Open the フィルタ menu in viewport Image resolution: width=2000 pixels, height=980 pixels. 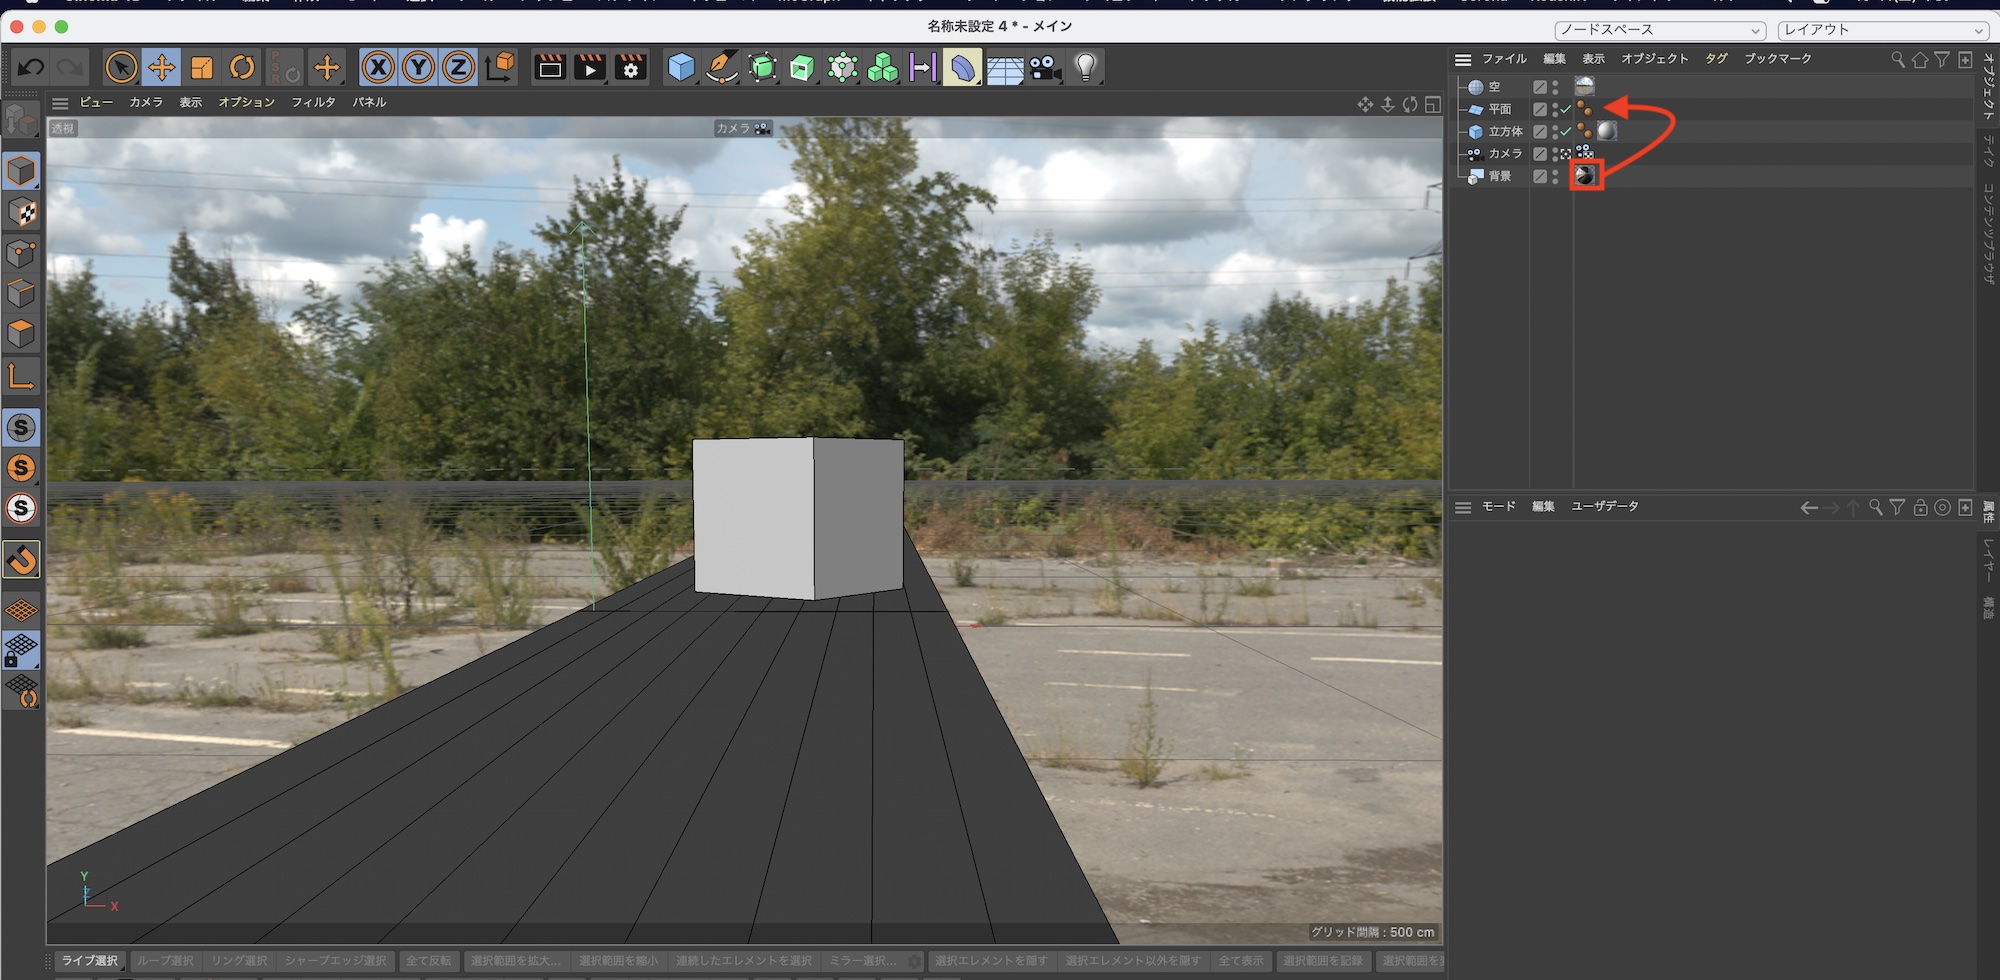313,103
